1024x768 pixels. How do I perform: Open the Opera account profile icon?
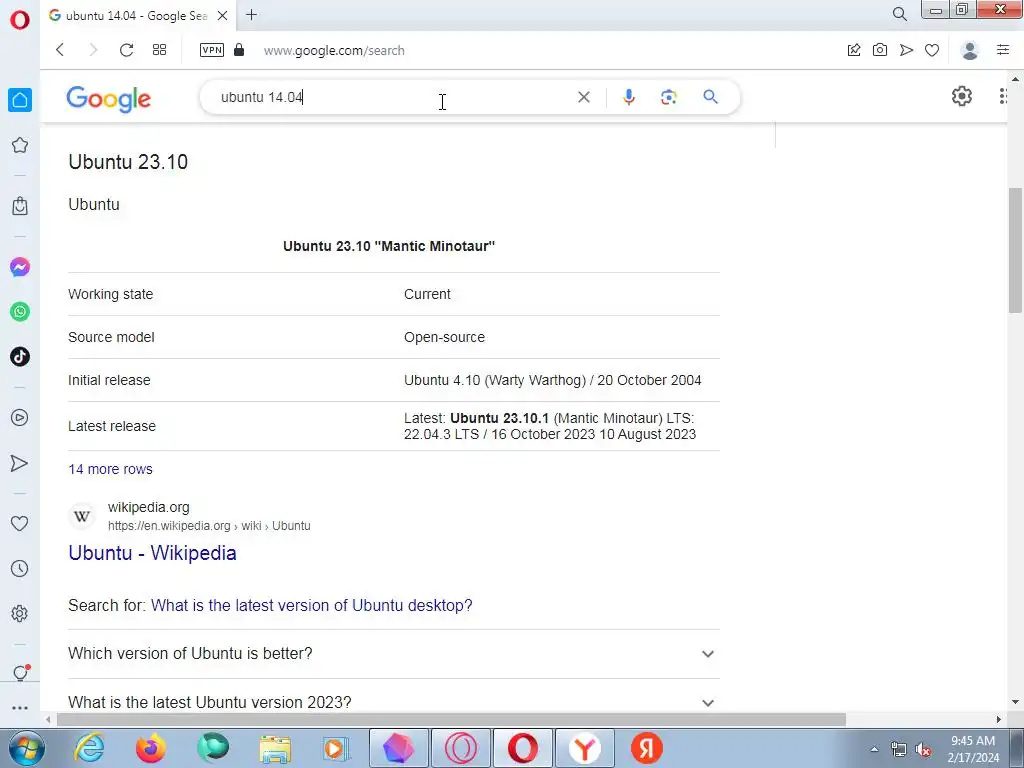(x=970, y=50)
